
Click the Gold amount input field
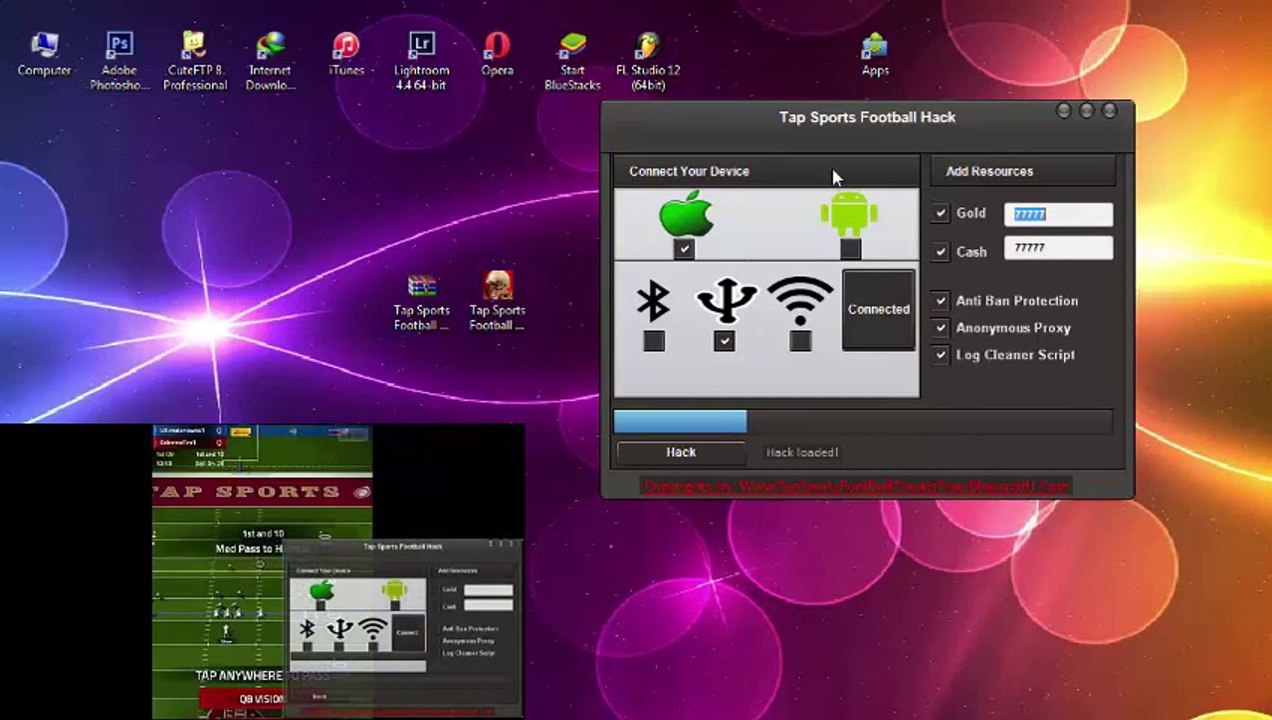click(1058, 214)
